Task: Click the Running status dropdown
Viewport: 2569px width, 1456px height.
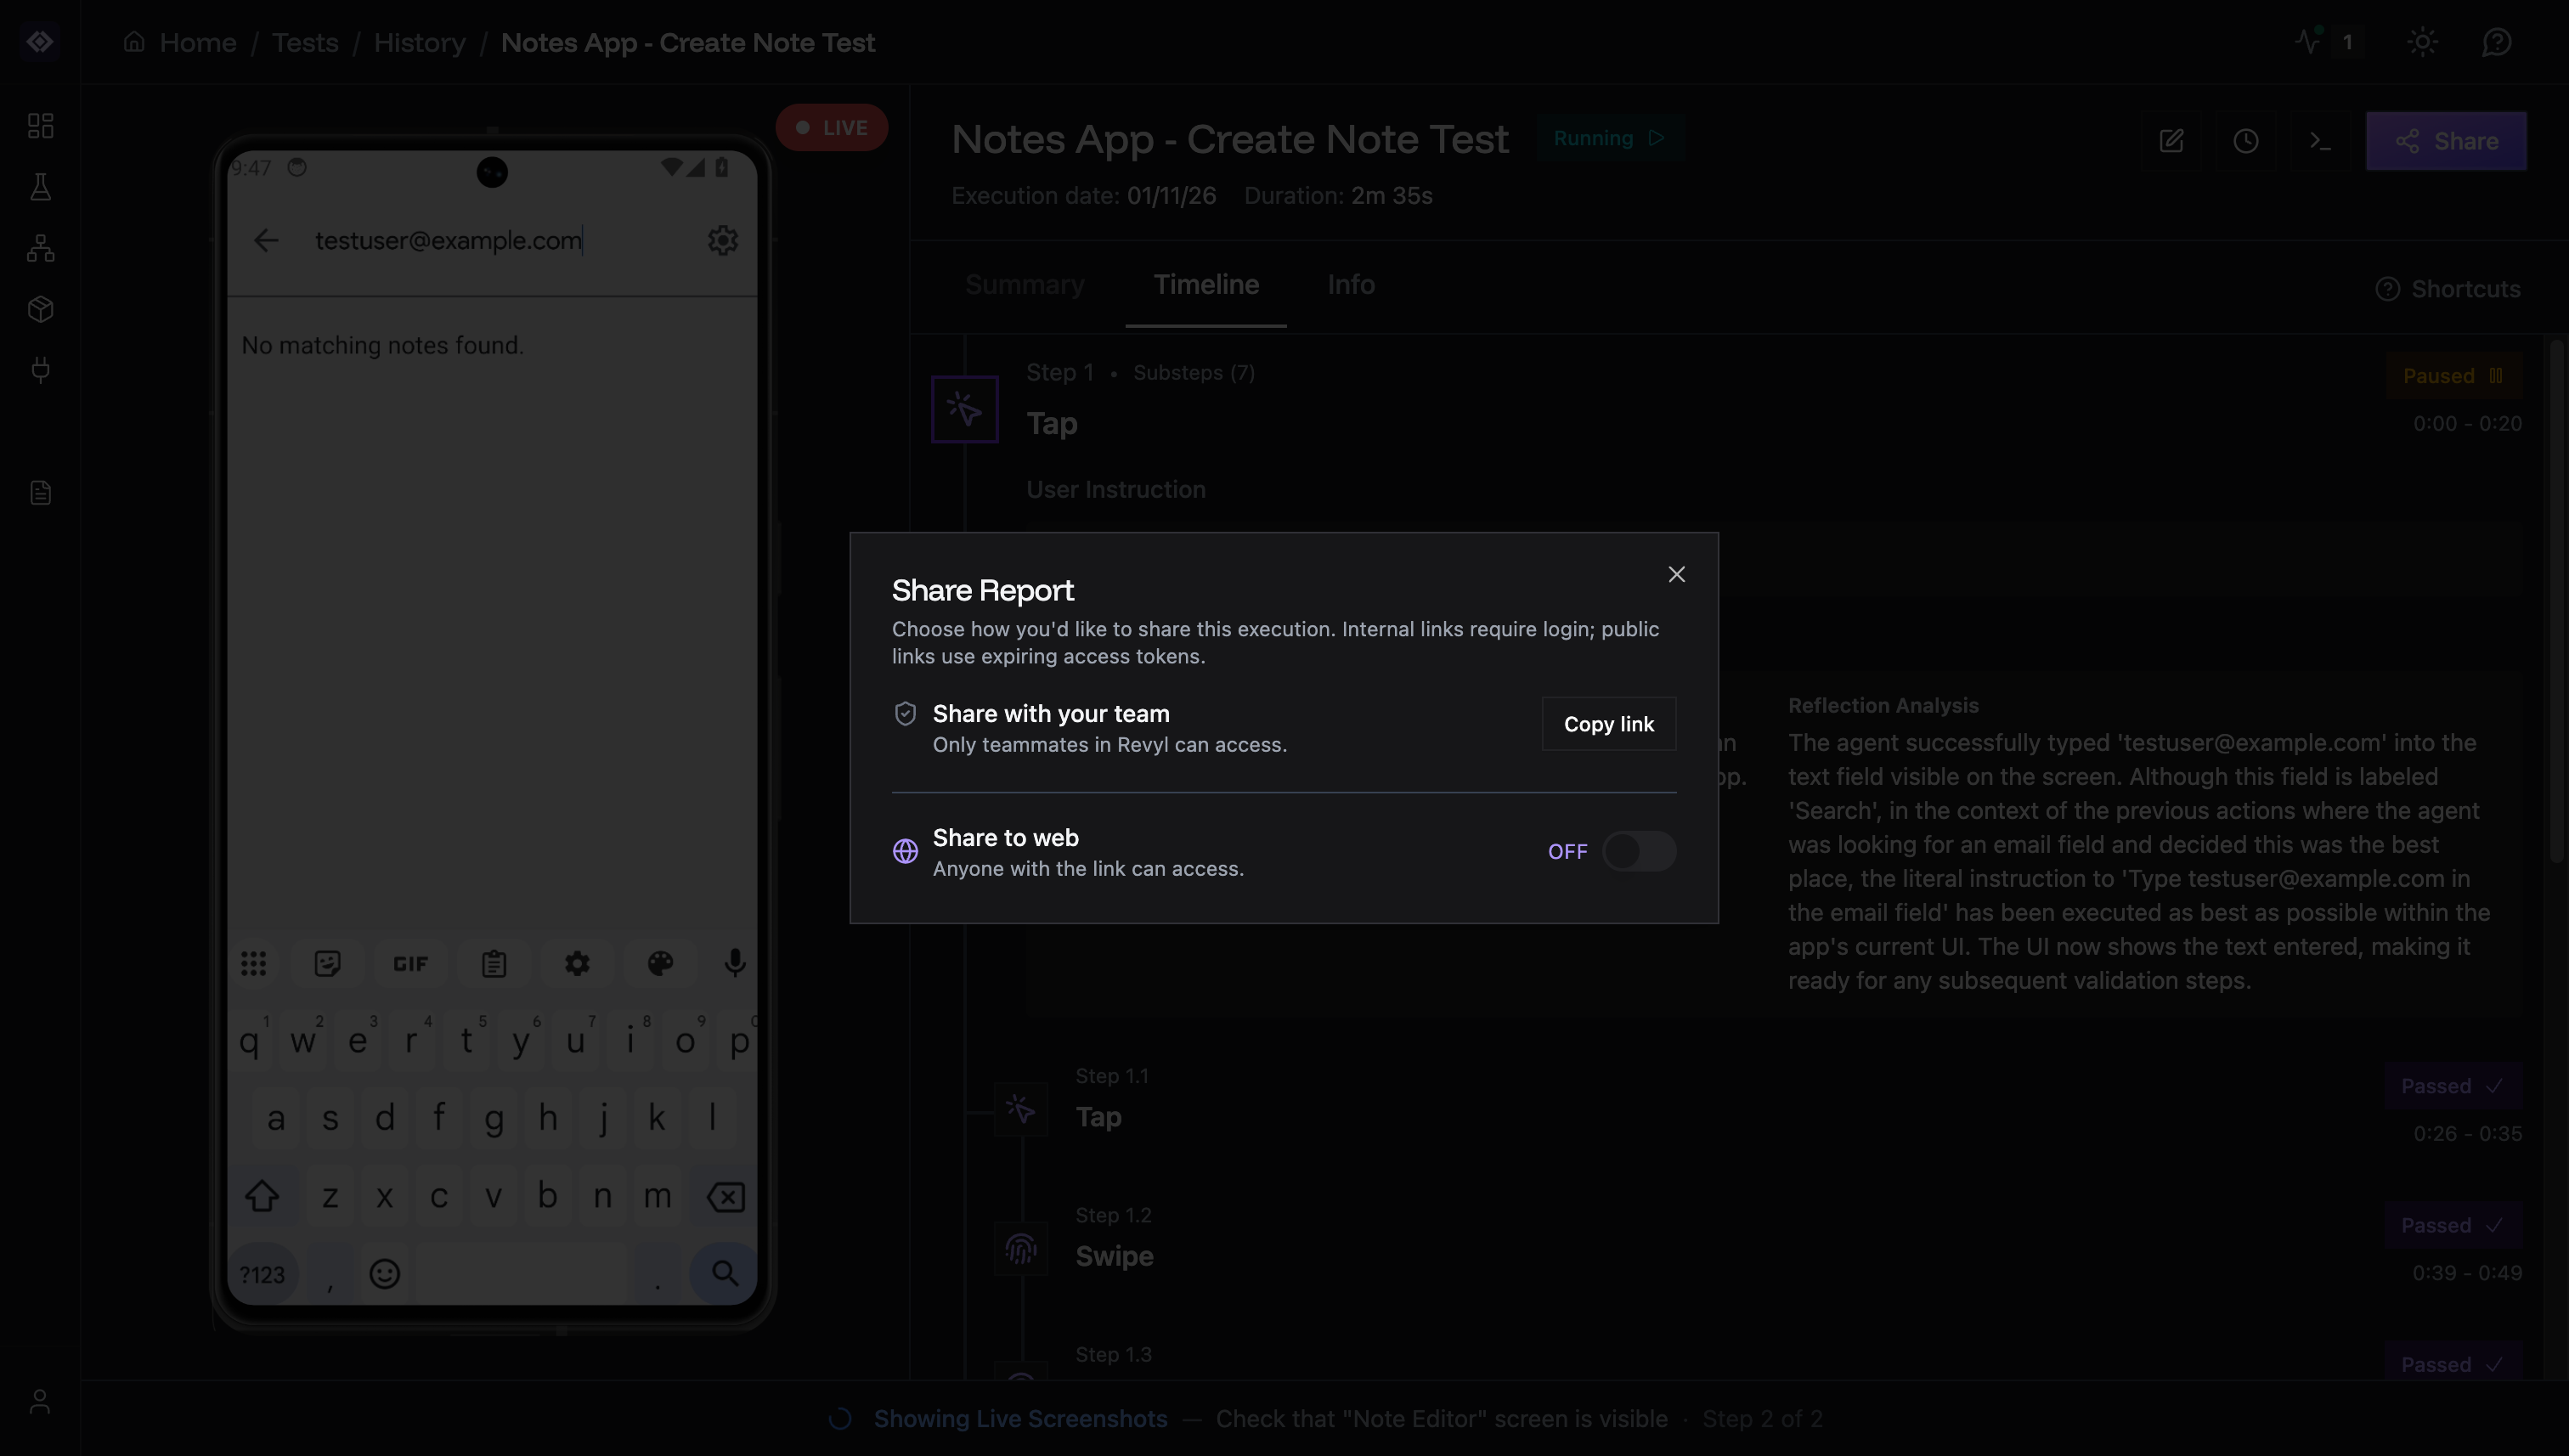Action: 1609,138
